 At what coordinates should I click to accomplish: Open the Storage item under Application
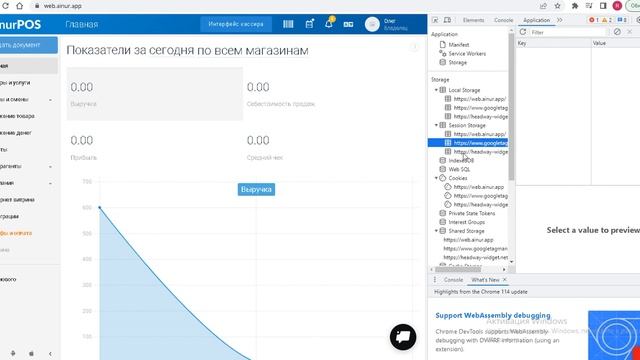(x=457, y=62)
